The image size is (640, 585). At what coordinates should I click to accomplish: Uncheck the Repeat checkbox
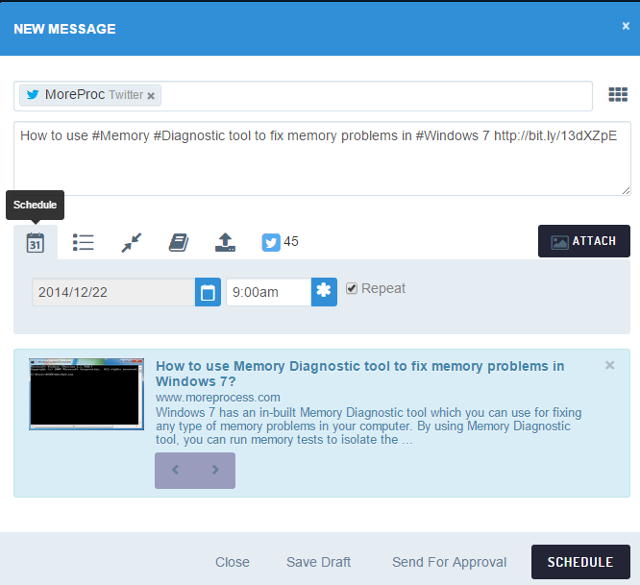click(351, 288)
